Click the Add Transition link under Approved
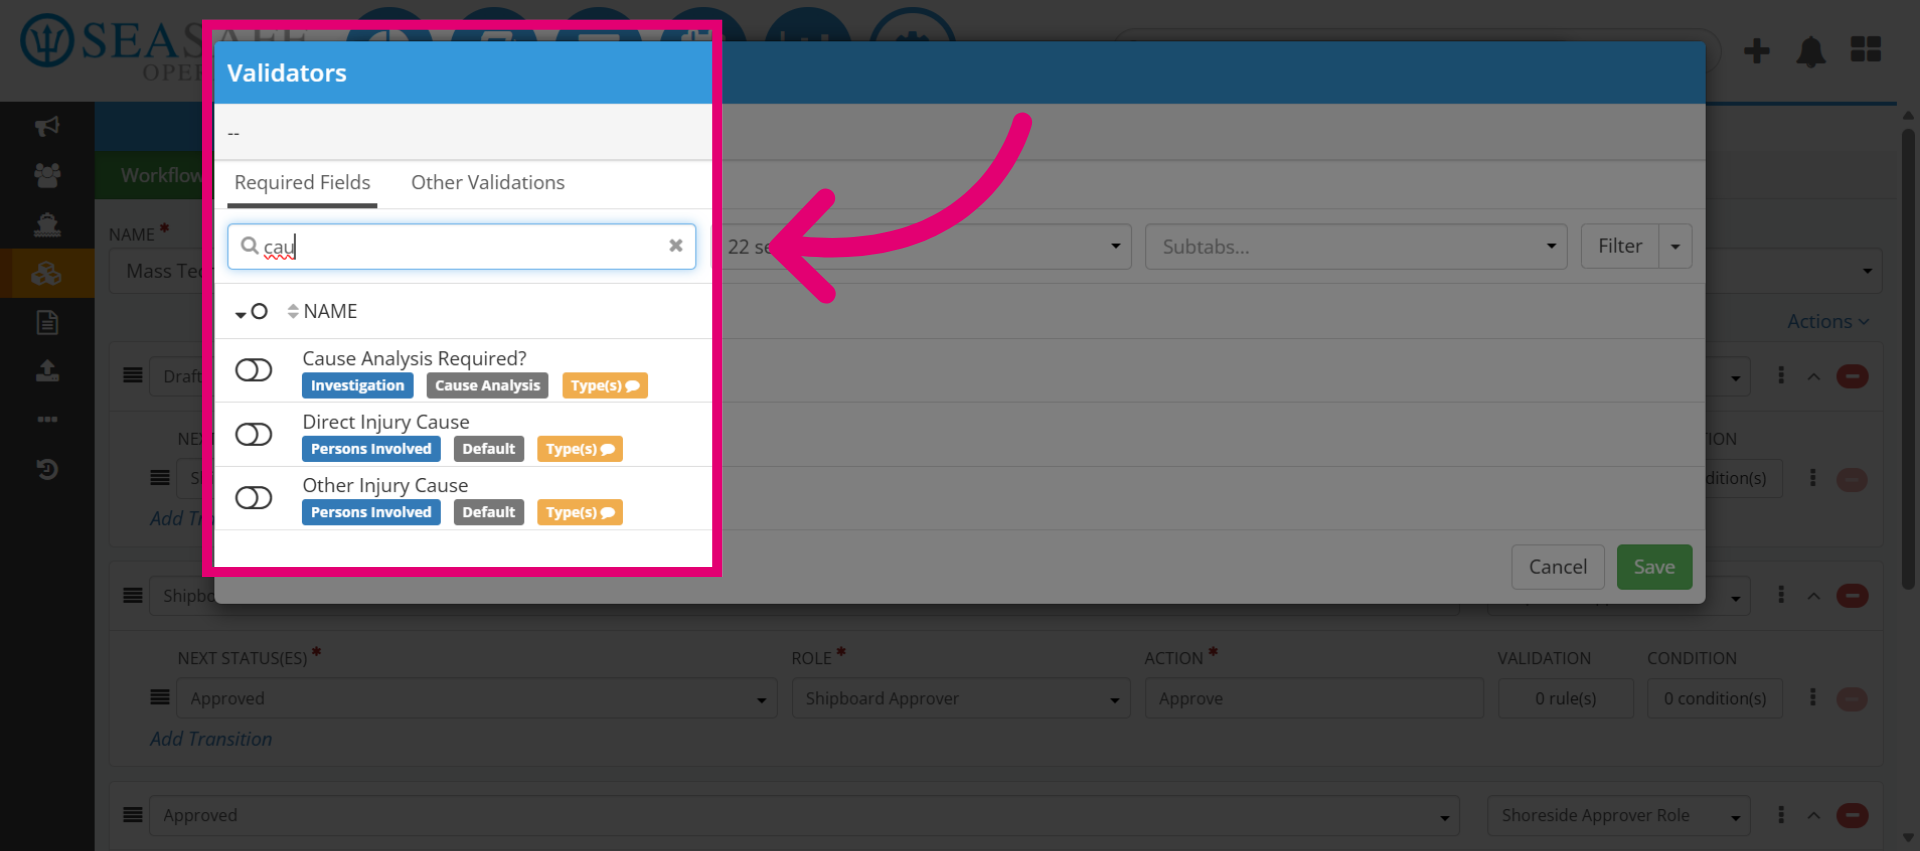The height and width of the screenshot is (851, 1920). [x=211, y=739]
